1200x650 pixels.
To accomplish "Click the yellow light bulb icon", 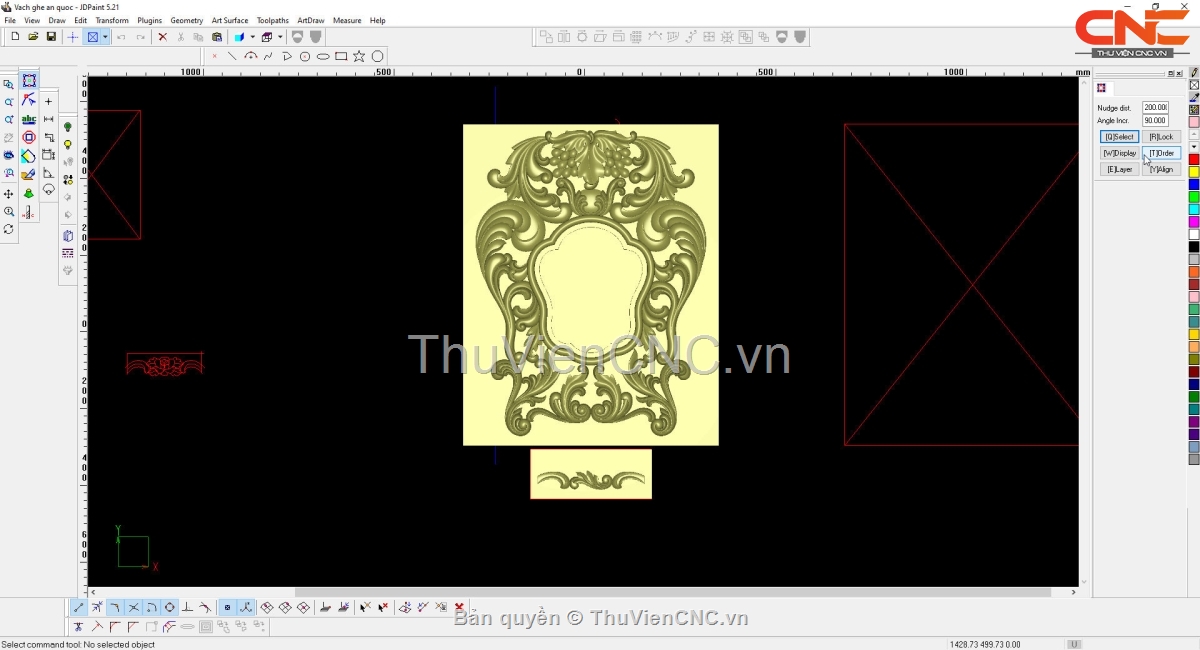I will click(68, 145).
